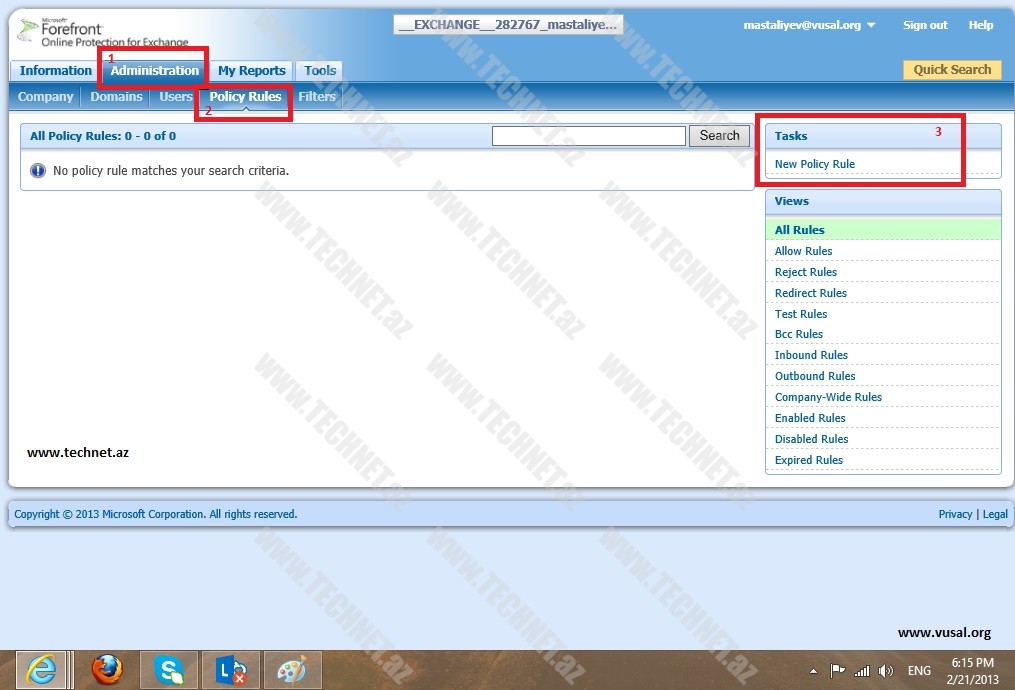Click the Search button

pos(719,136)
